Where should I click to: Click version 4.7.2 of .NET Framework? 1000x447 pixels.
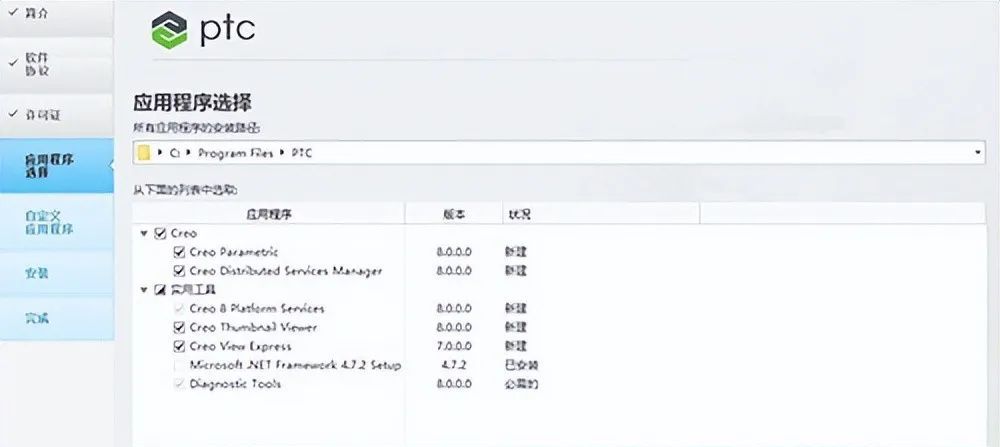point(454,365)
